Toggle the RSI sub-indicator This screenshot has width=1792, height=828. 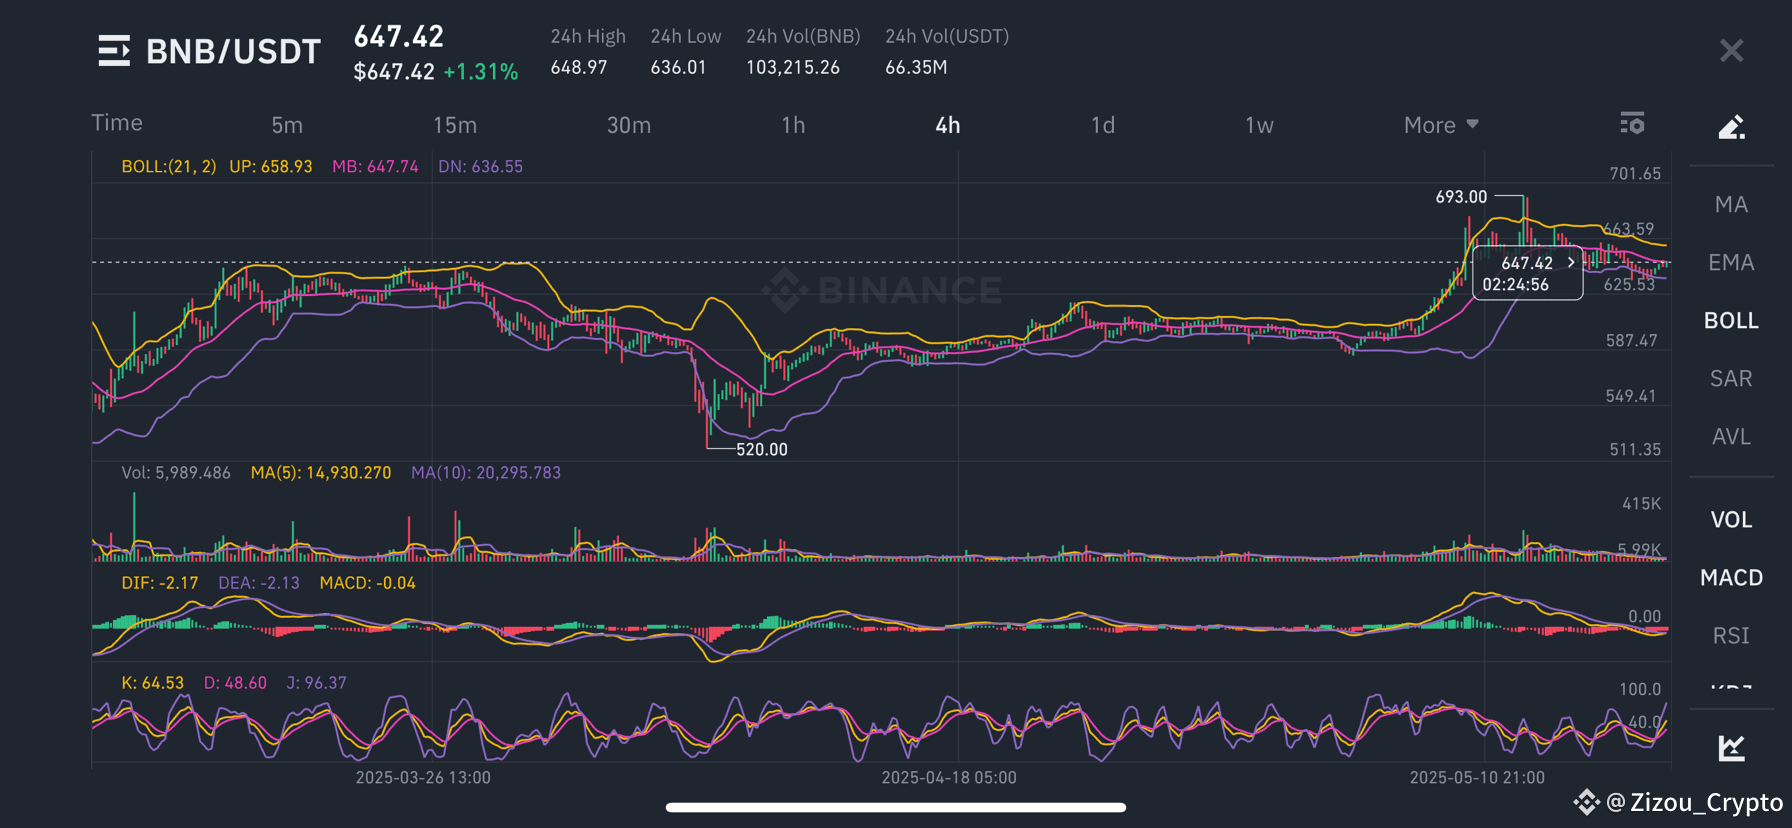(1731, 636)
